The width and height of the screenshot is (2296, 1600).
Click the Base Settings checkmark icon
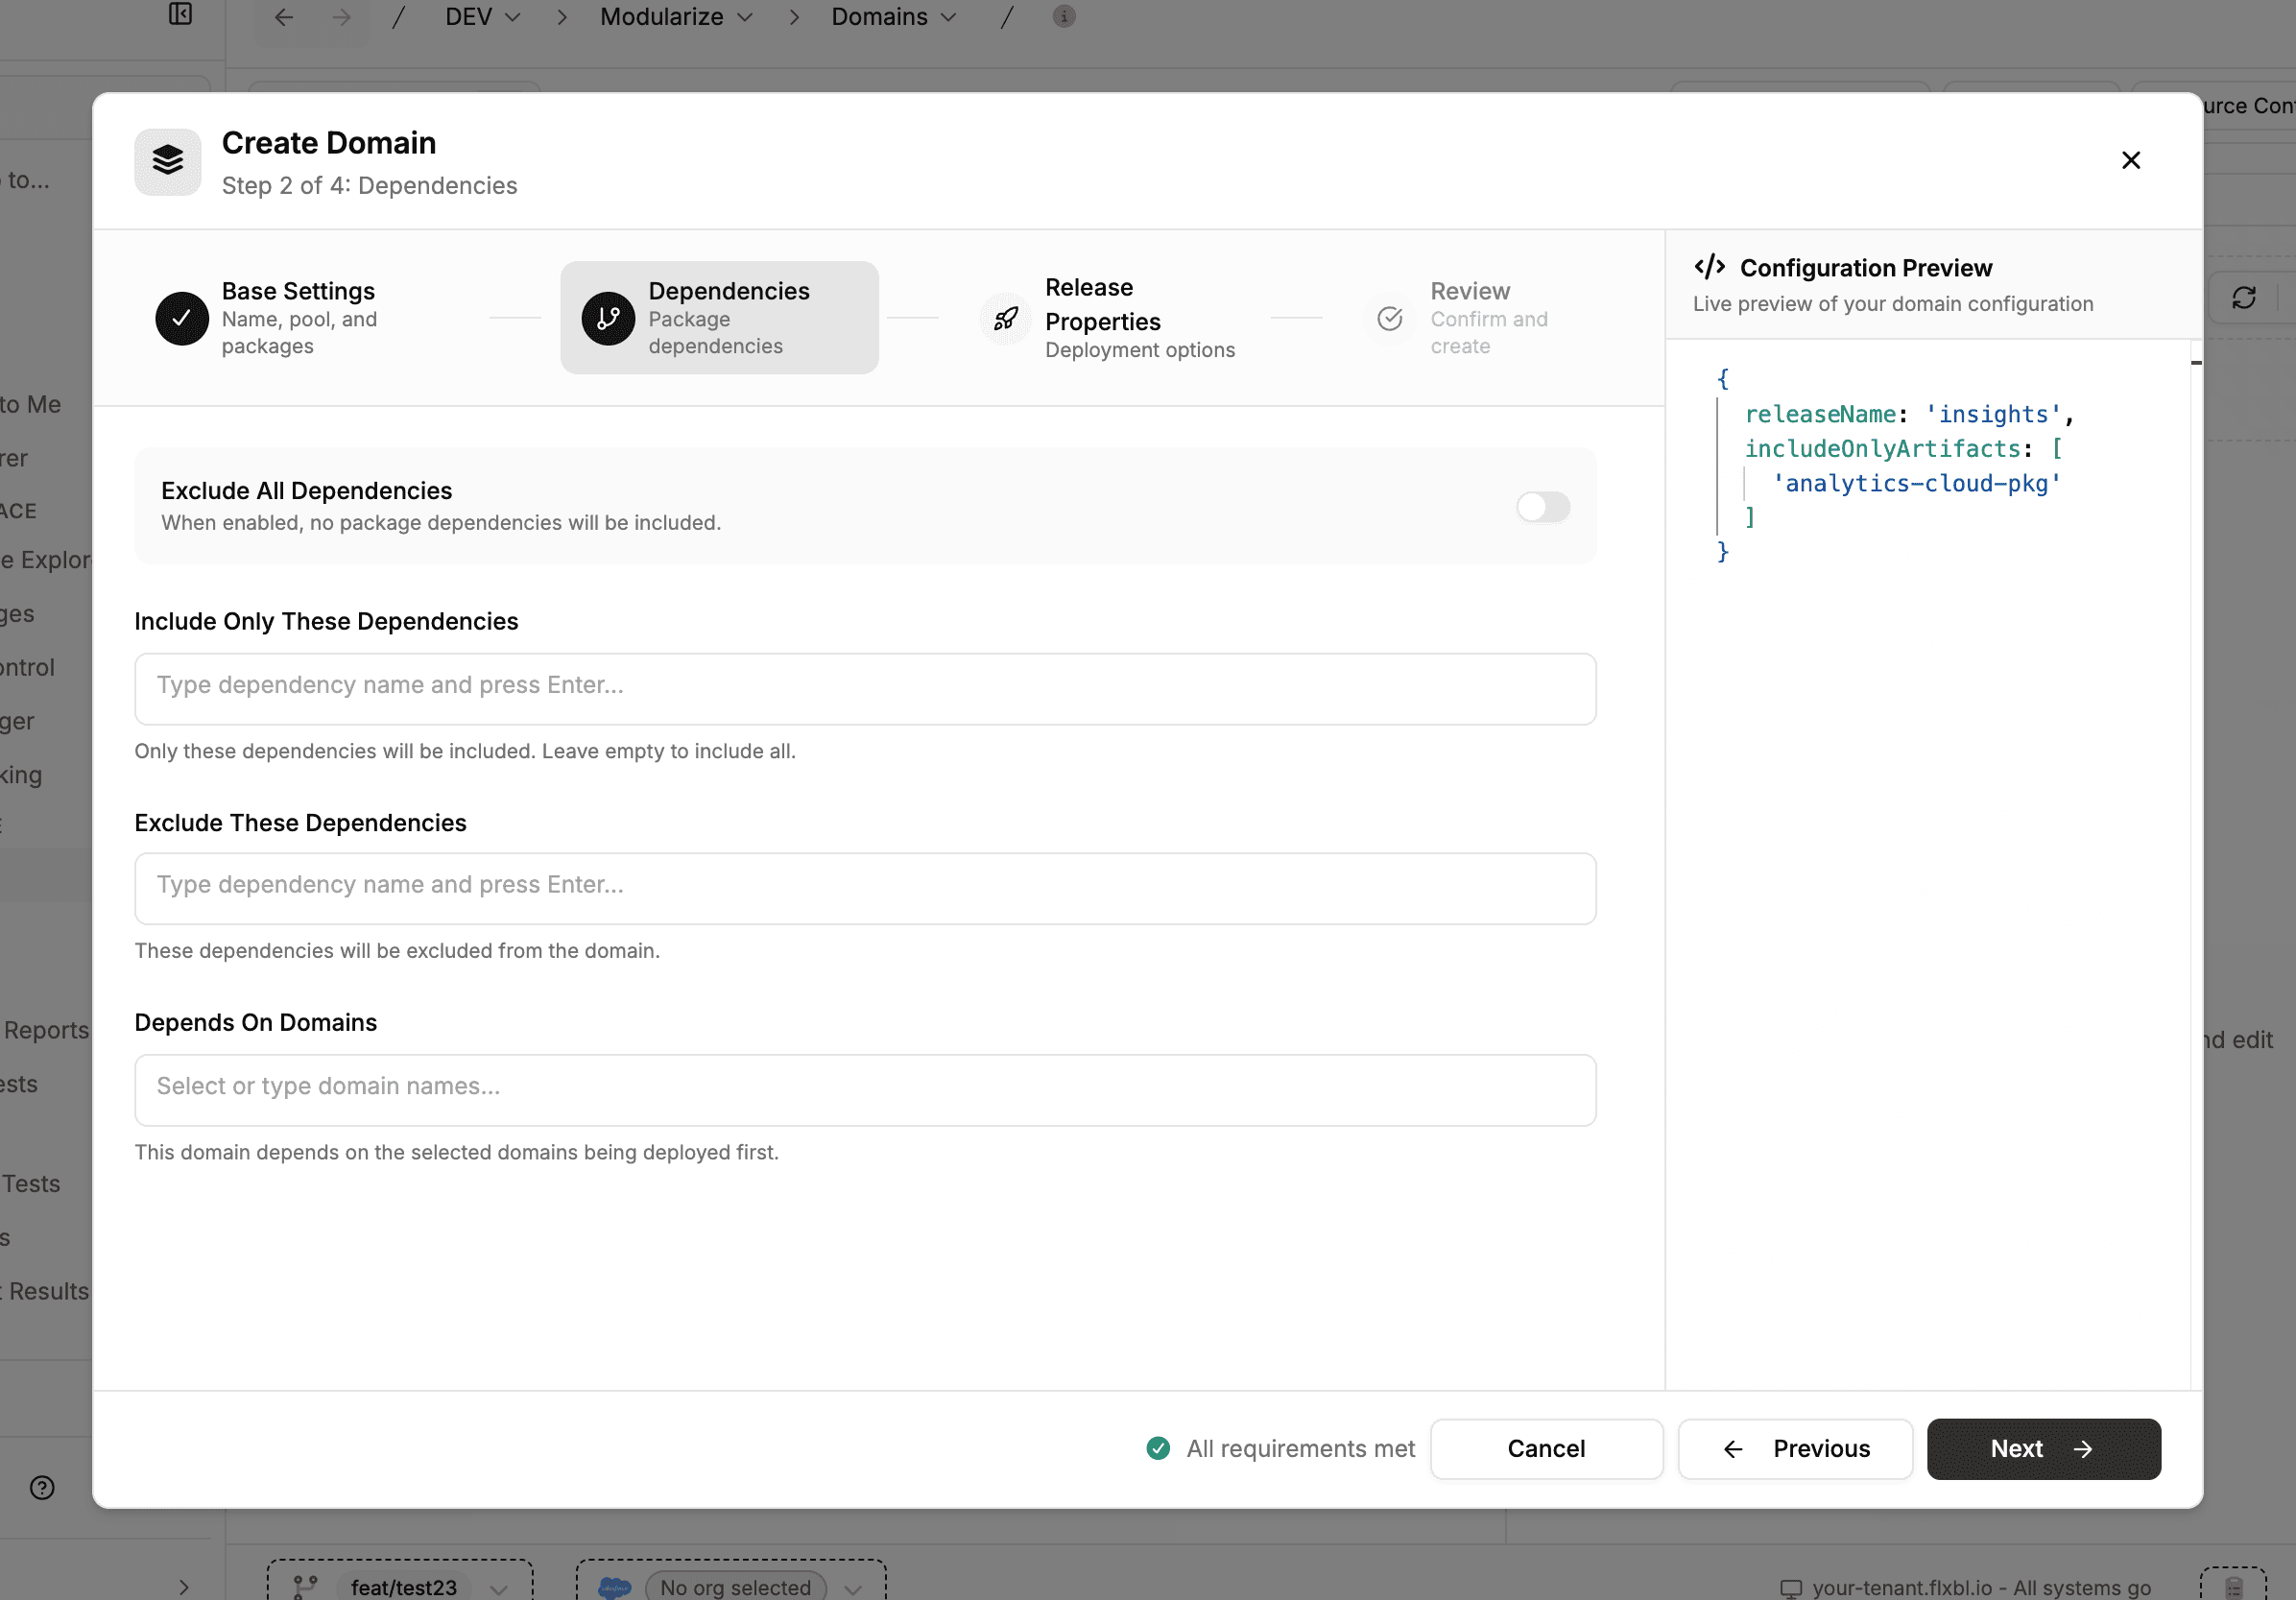(x=182, y=318)
